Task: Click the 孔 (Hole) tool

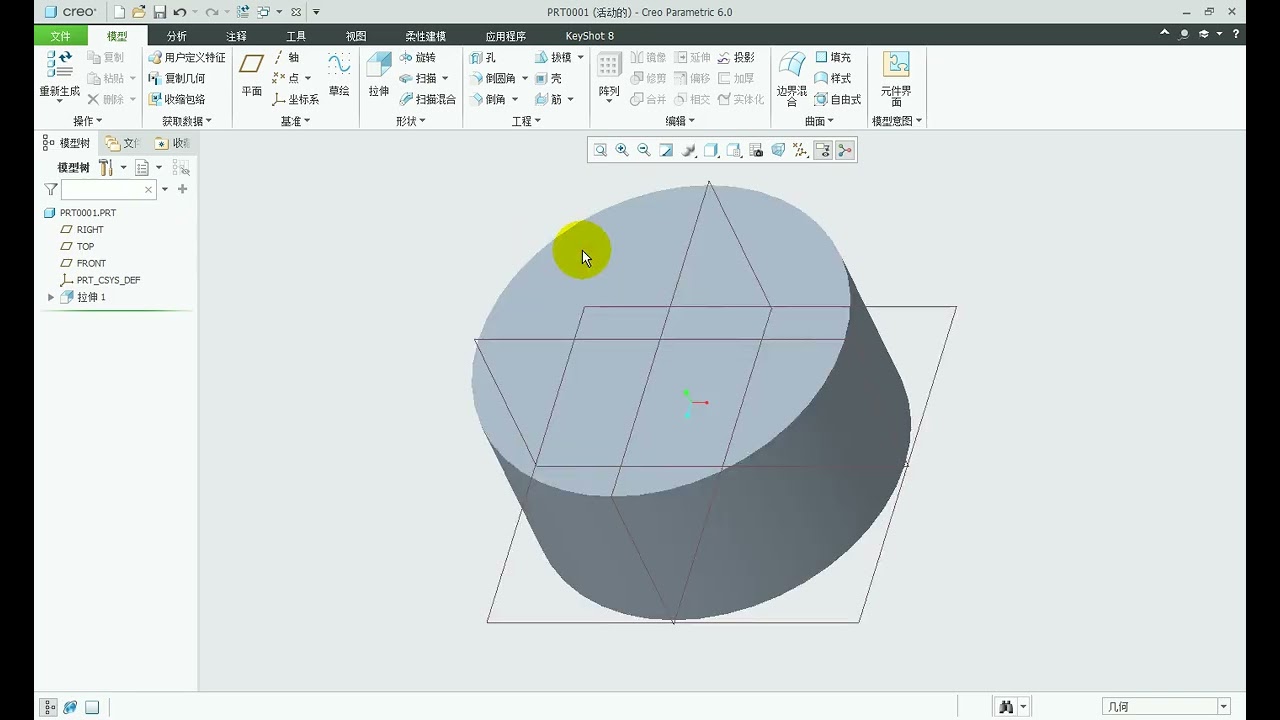Action: (483, 57)
